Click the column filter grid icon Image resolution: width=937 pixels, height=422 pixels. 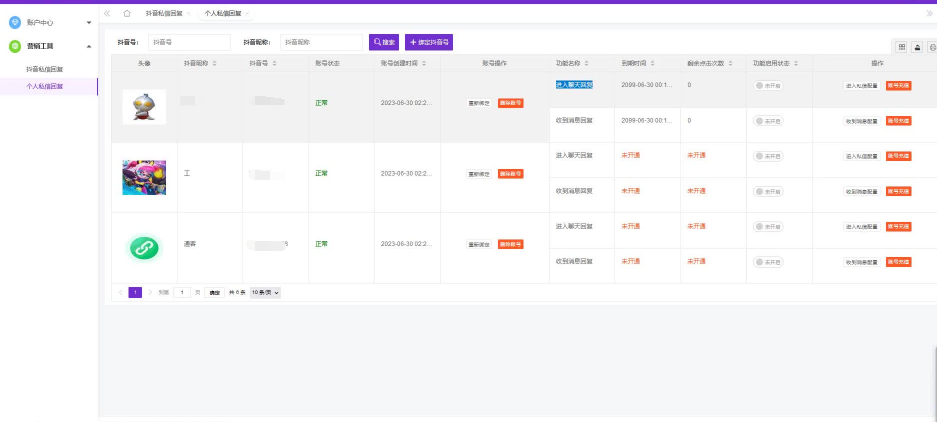tap(902, 46)
